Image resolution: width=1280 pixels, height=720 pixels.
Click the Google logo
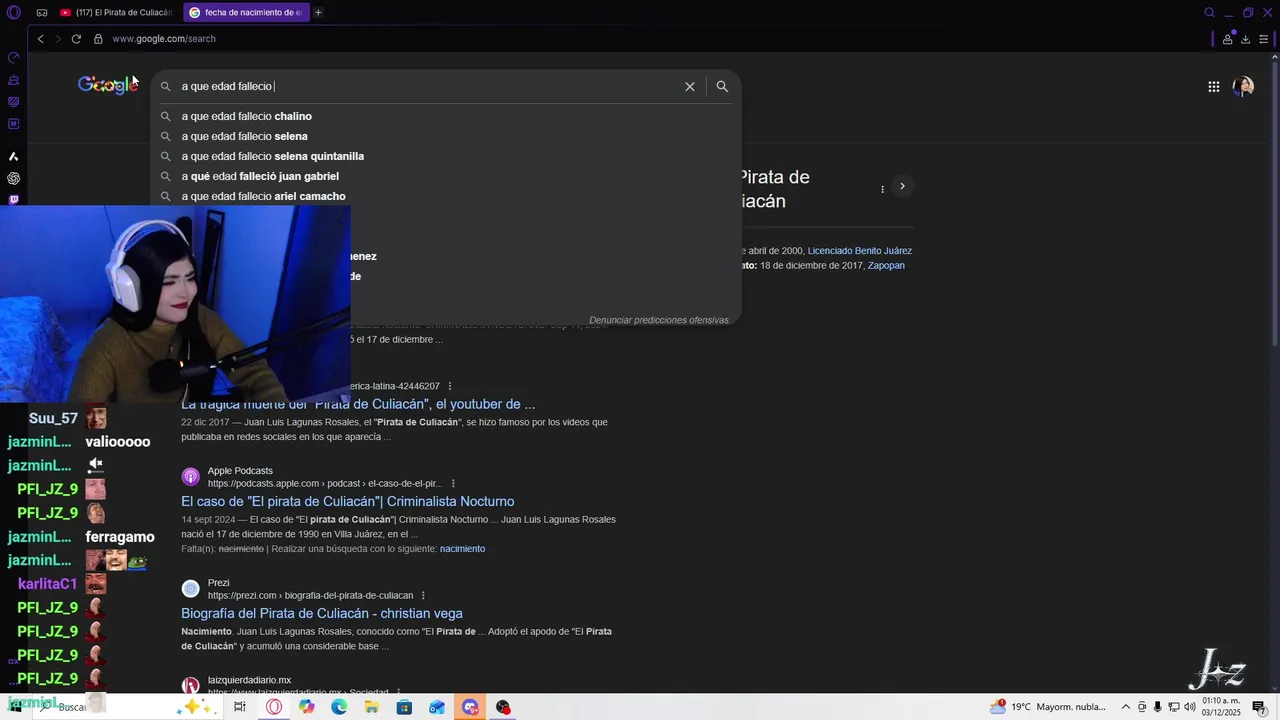pos(108,86)
